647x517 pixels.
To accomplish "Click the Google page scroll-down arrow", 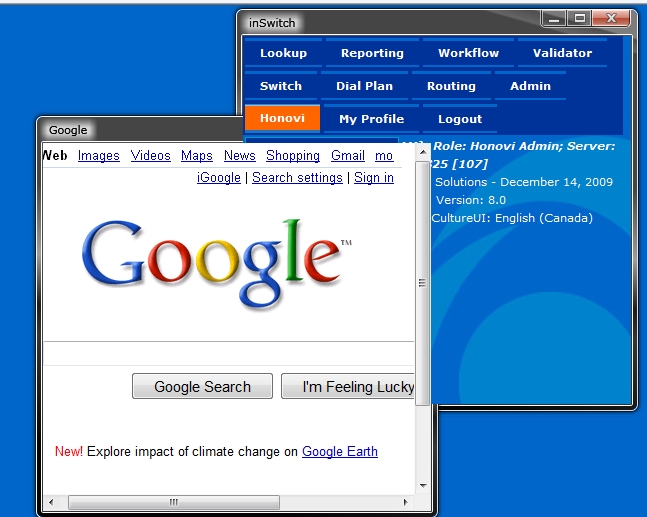I will 423,485.
